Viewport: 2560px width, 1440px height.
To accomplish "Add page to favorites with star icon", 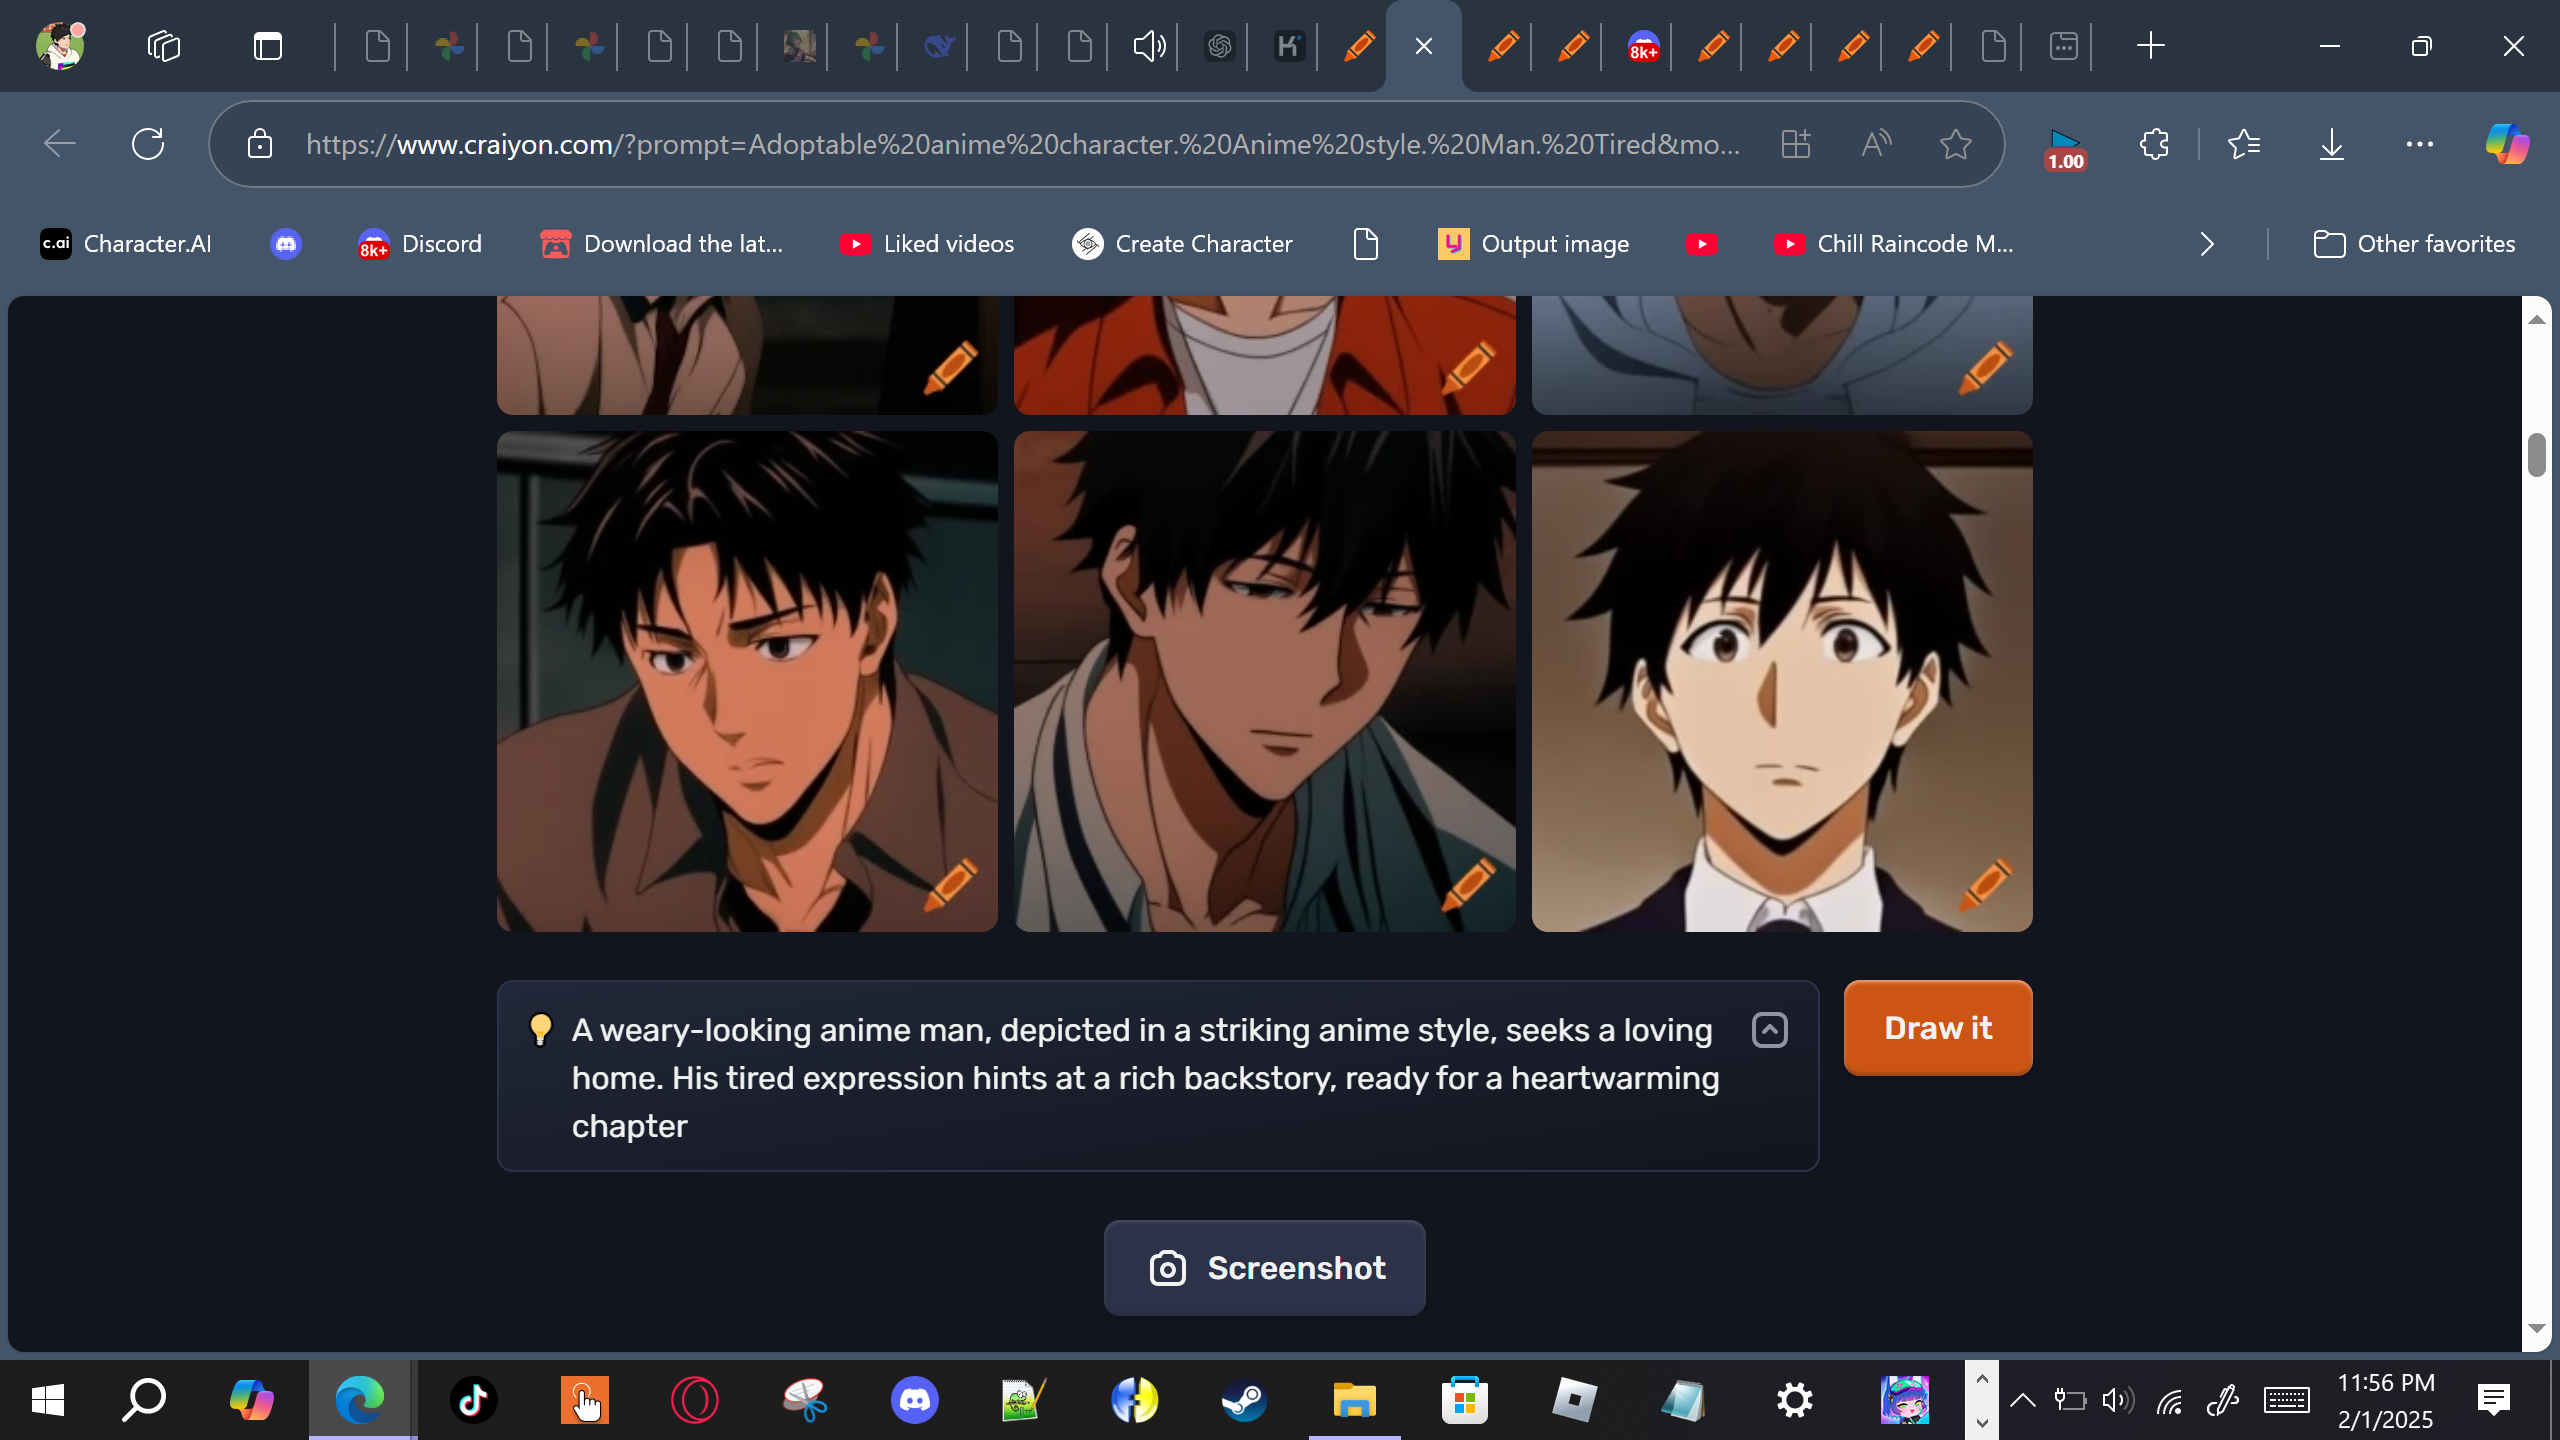I will click(x=1955, y=144).
